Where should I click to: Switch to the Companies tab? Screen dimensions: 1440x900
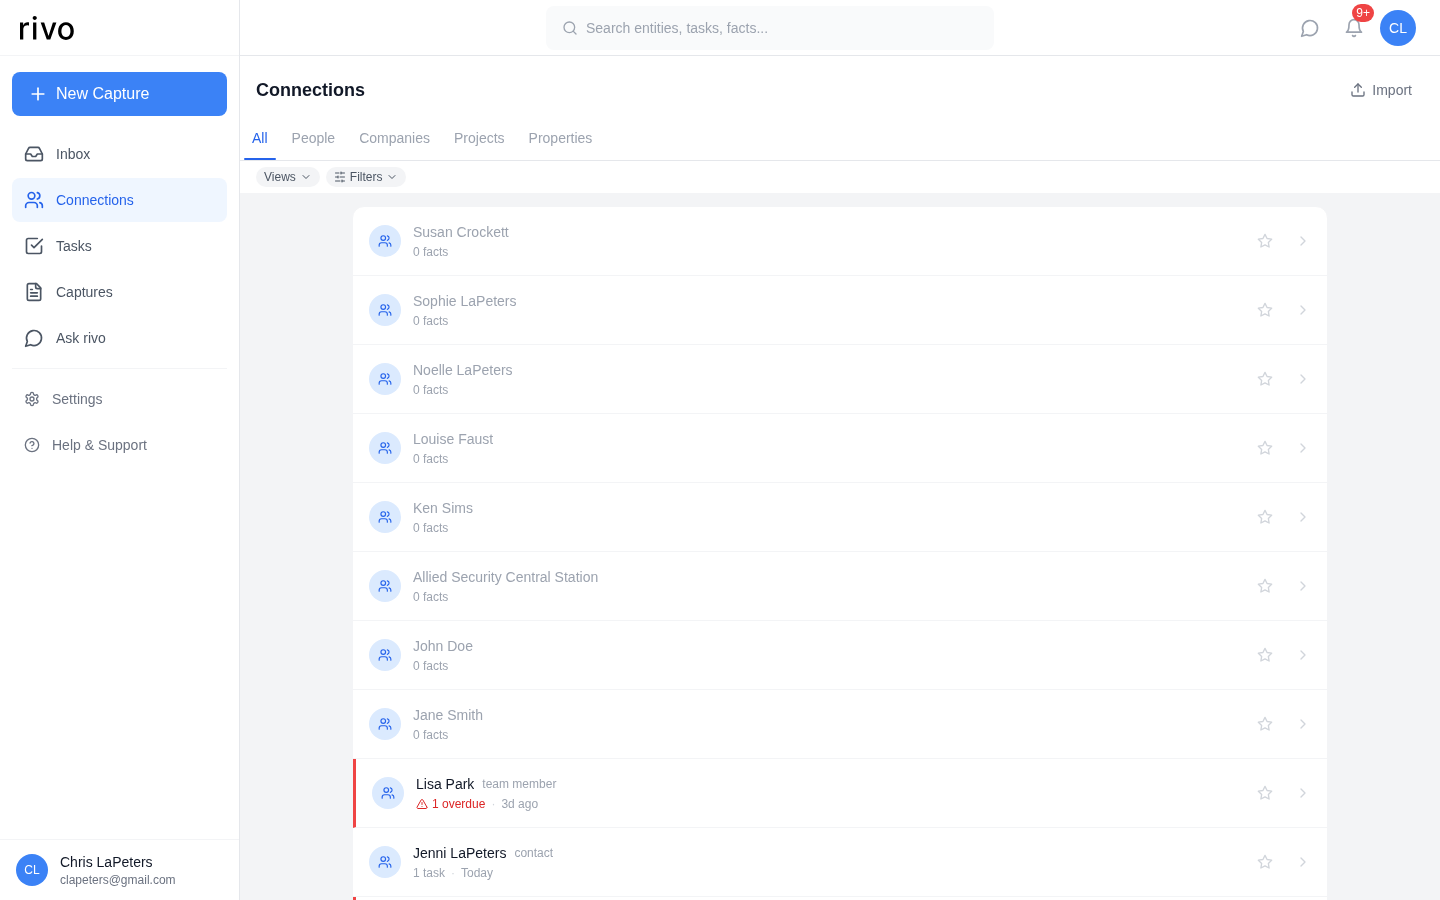[394, 138]
